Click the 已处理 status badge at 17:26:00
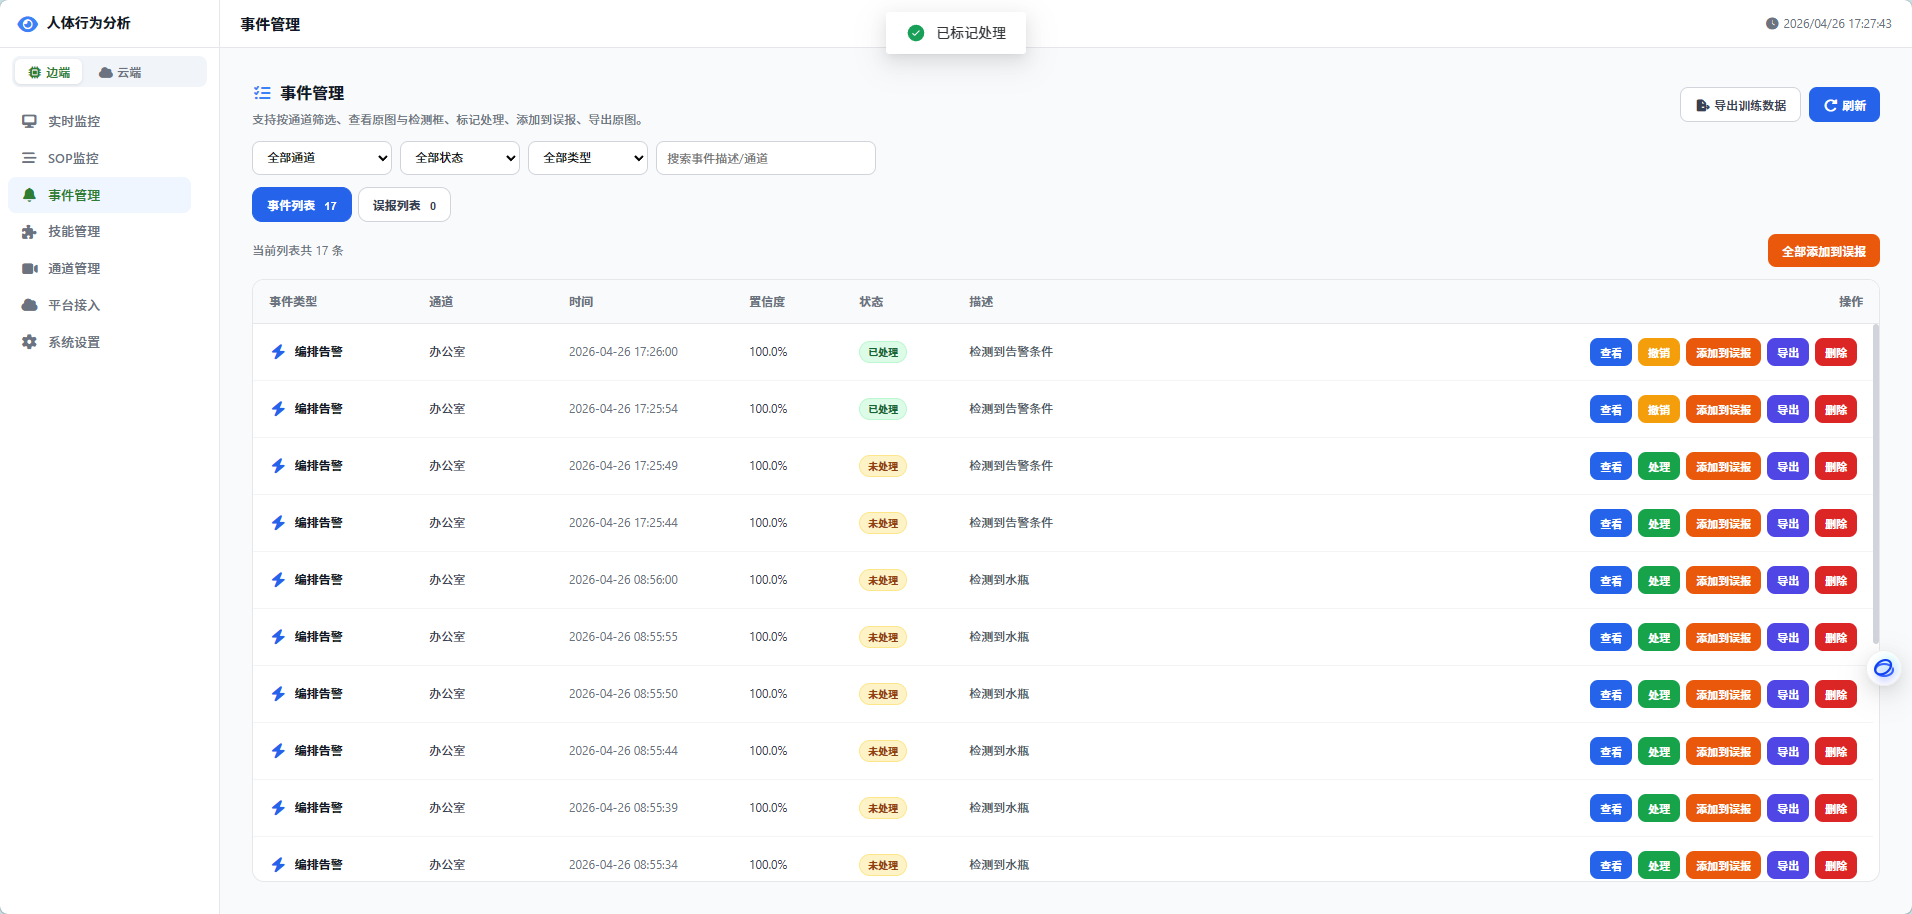Screen dimensions: 1912x914 pyautogui.click(x=882, y=352)
